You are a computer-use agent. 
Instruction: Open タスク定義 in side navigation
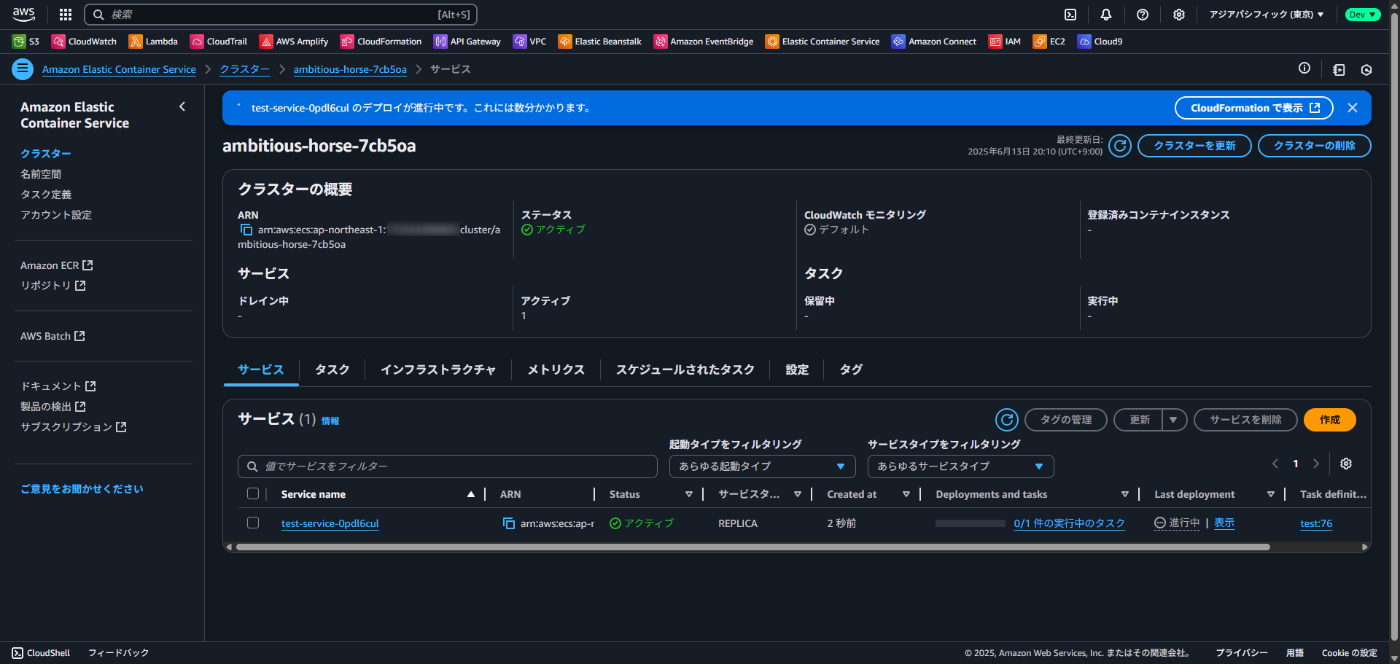[46, 194]
